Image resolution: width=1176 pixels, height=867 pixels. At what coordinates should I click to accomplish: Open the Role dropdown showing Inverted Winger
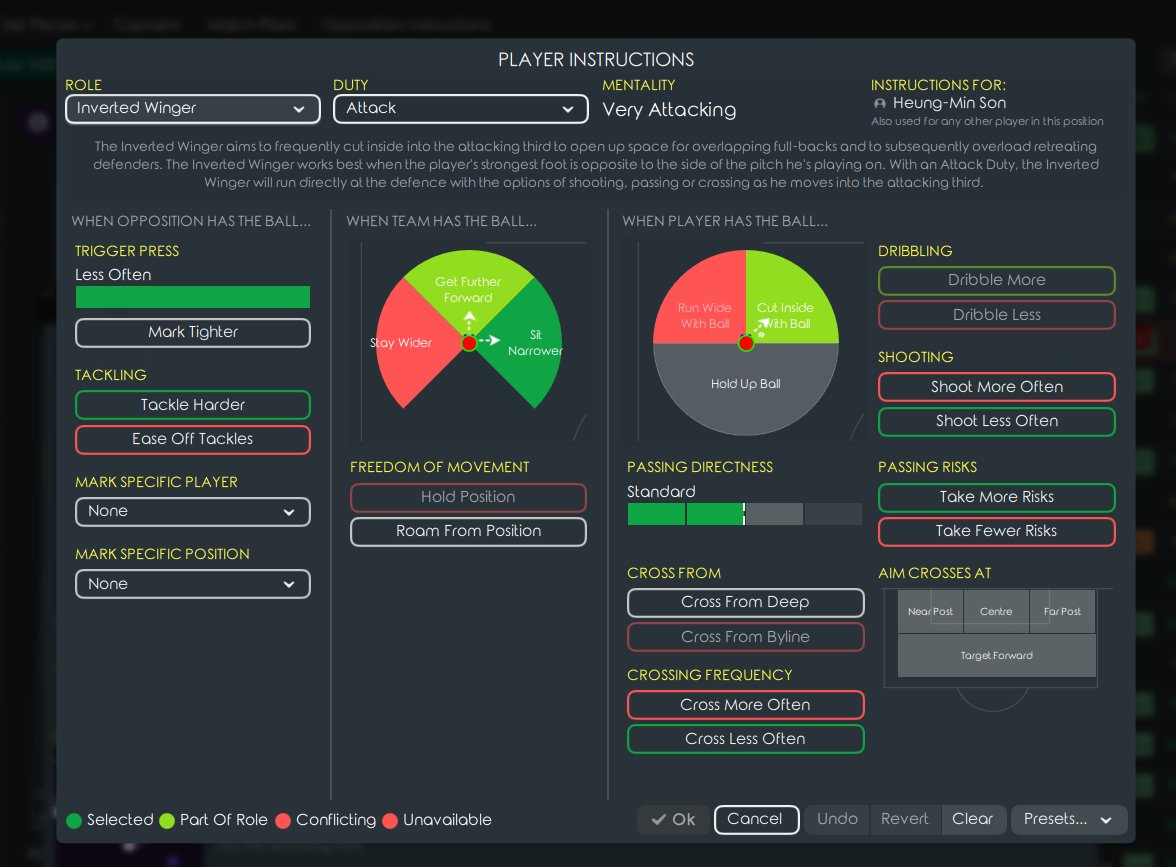point(193,109)
